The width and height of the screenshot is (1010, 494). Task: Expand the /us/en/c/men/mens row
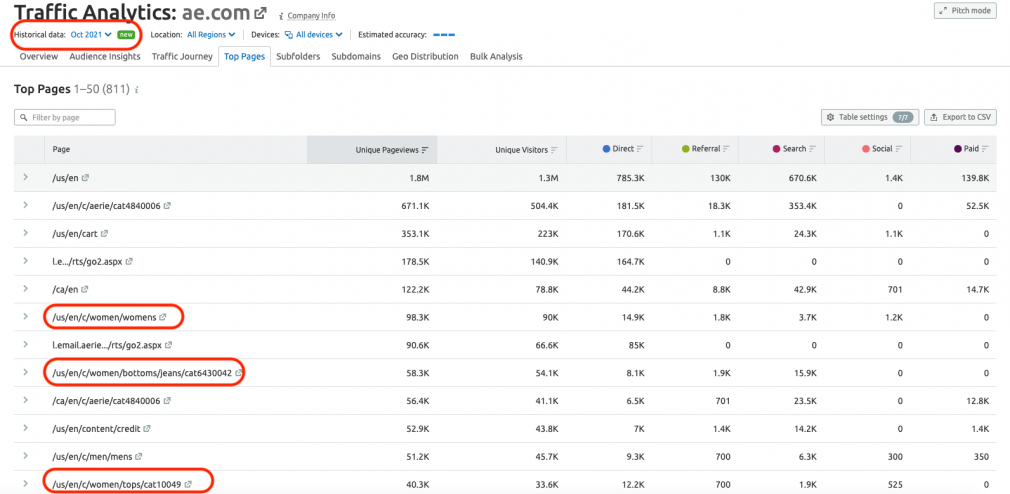(x=26, y=456)
